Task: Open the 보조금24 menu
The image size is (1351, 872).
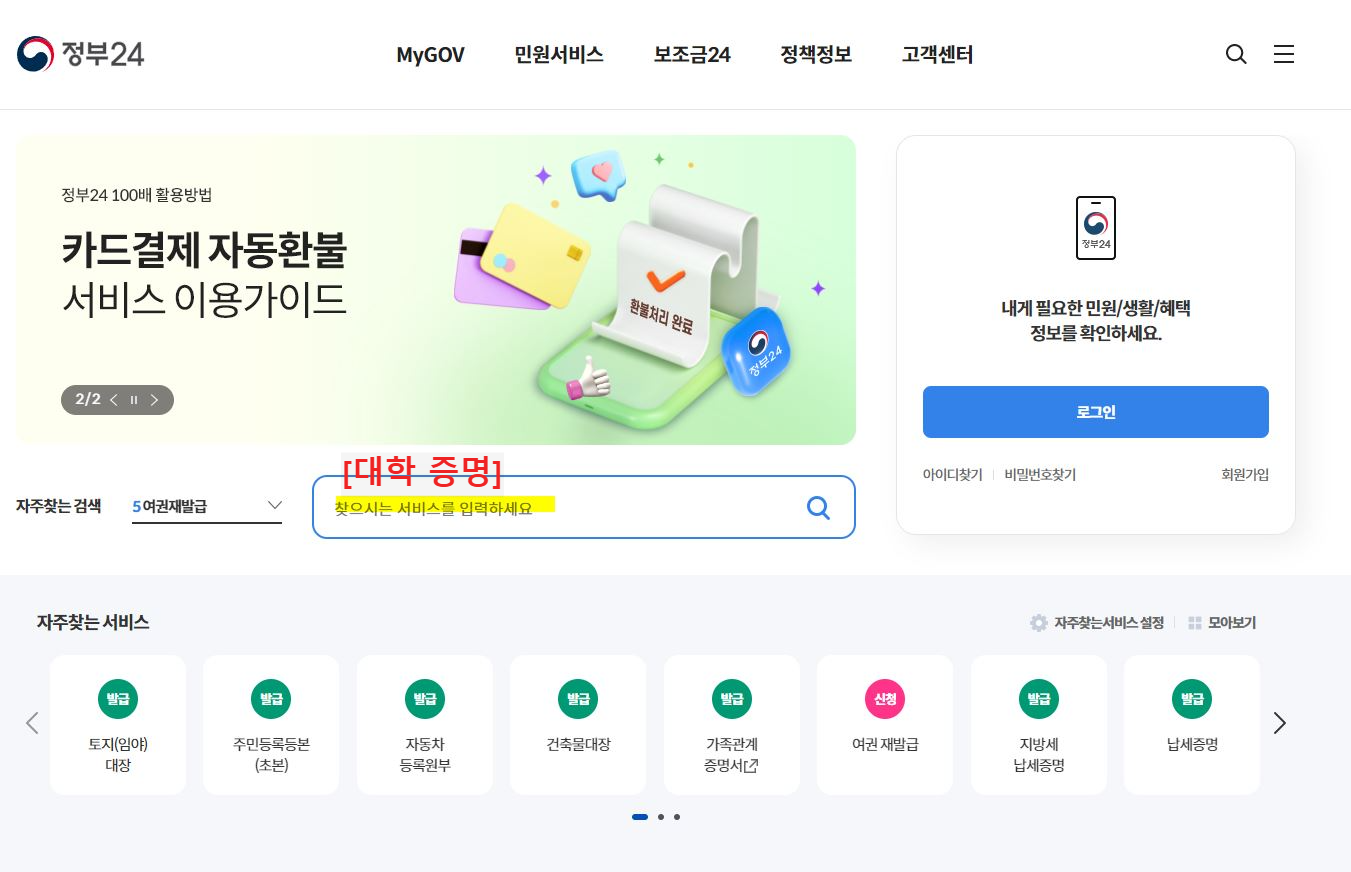Action: (x=692, y=55)
